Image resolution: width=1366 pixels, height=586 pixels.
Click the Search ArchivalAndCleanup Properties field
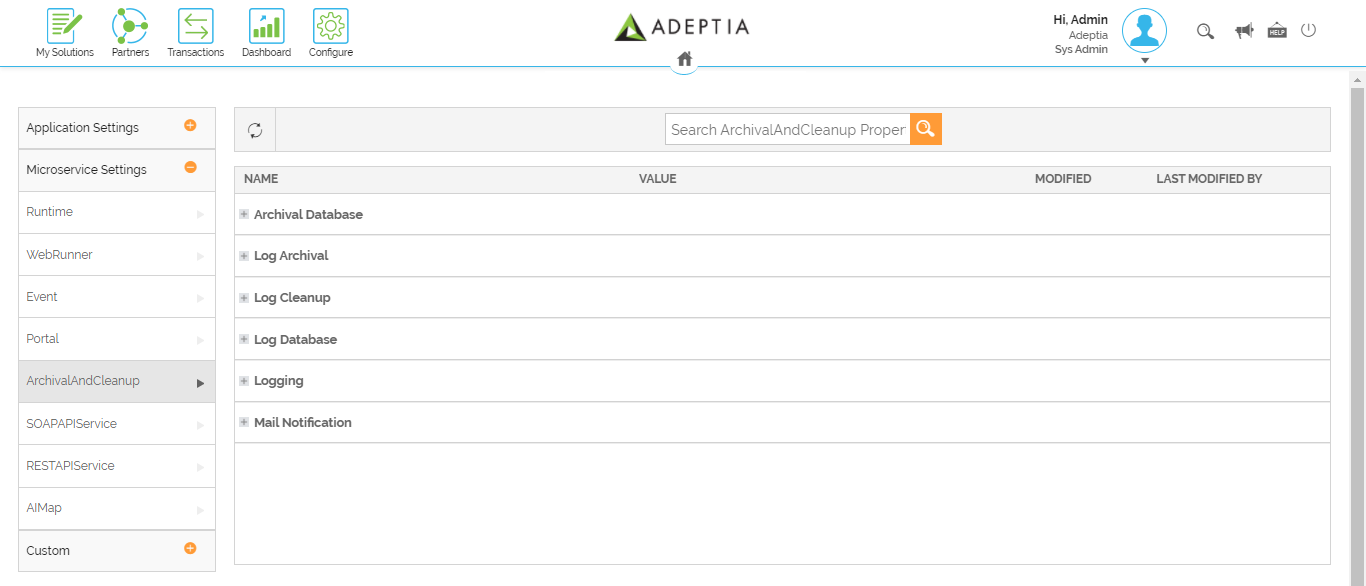(788, 129)
